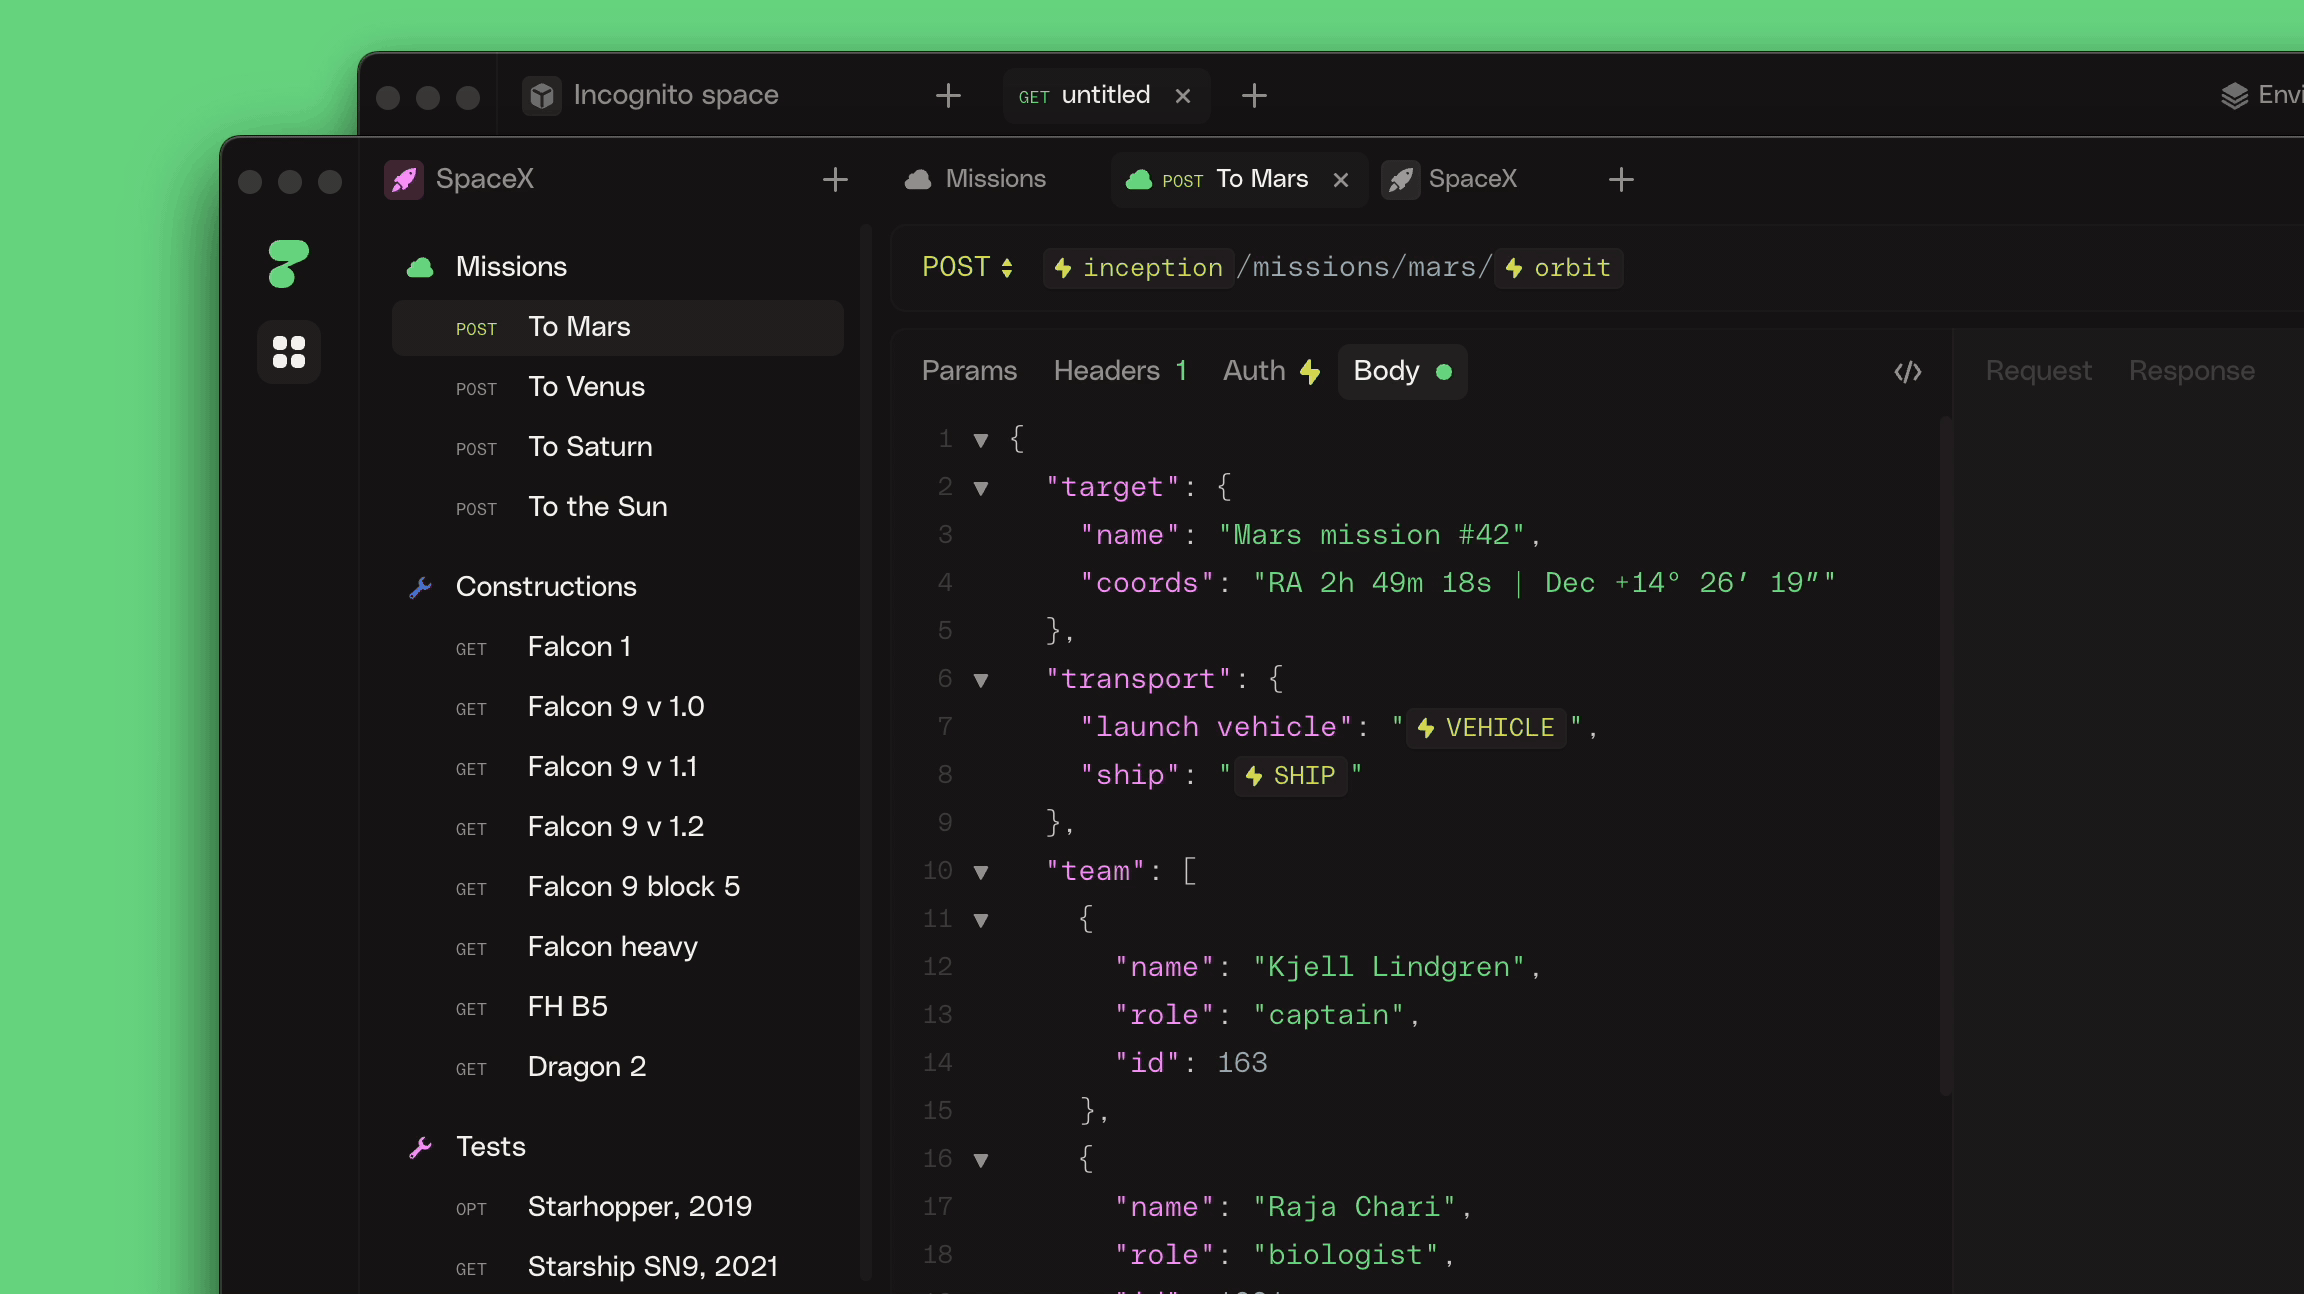Click the code snippet icon beside Body tab

click(1907, 372)
